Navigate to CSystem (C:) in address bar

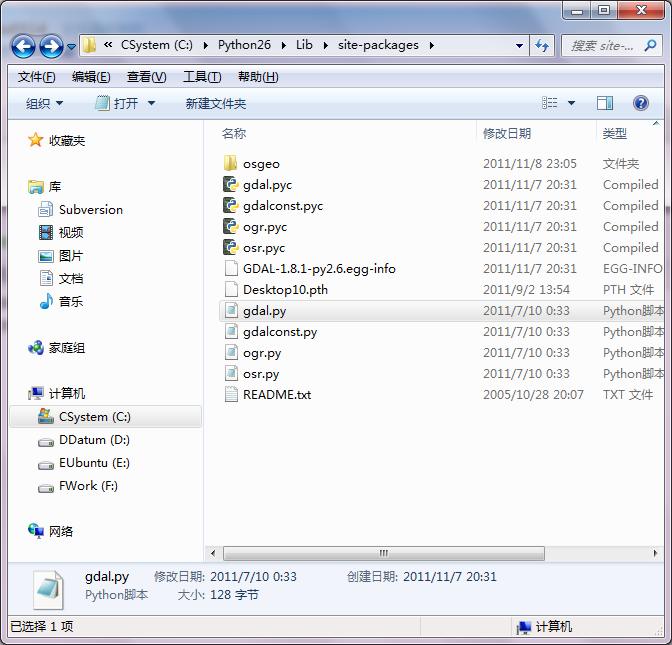(157, 45)
